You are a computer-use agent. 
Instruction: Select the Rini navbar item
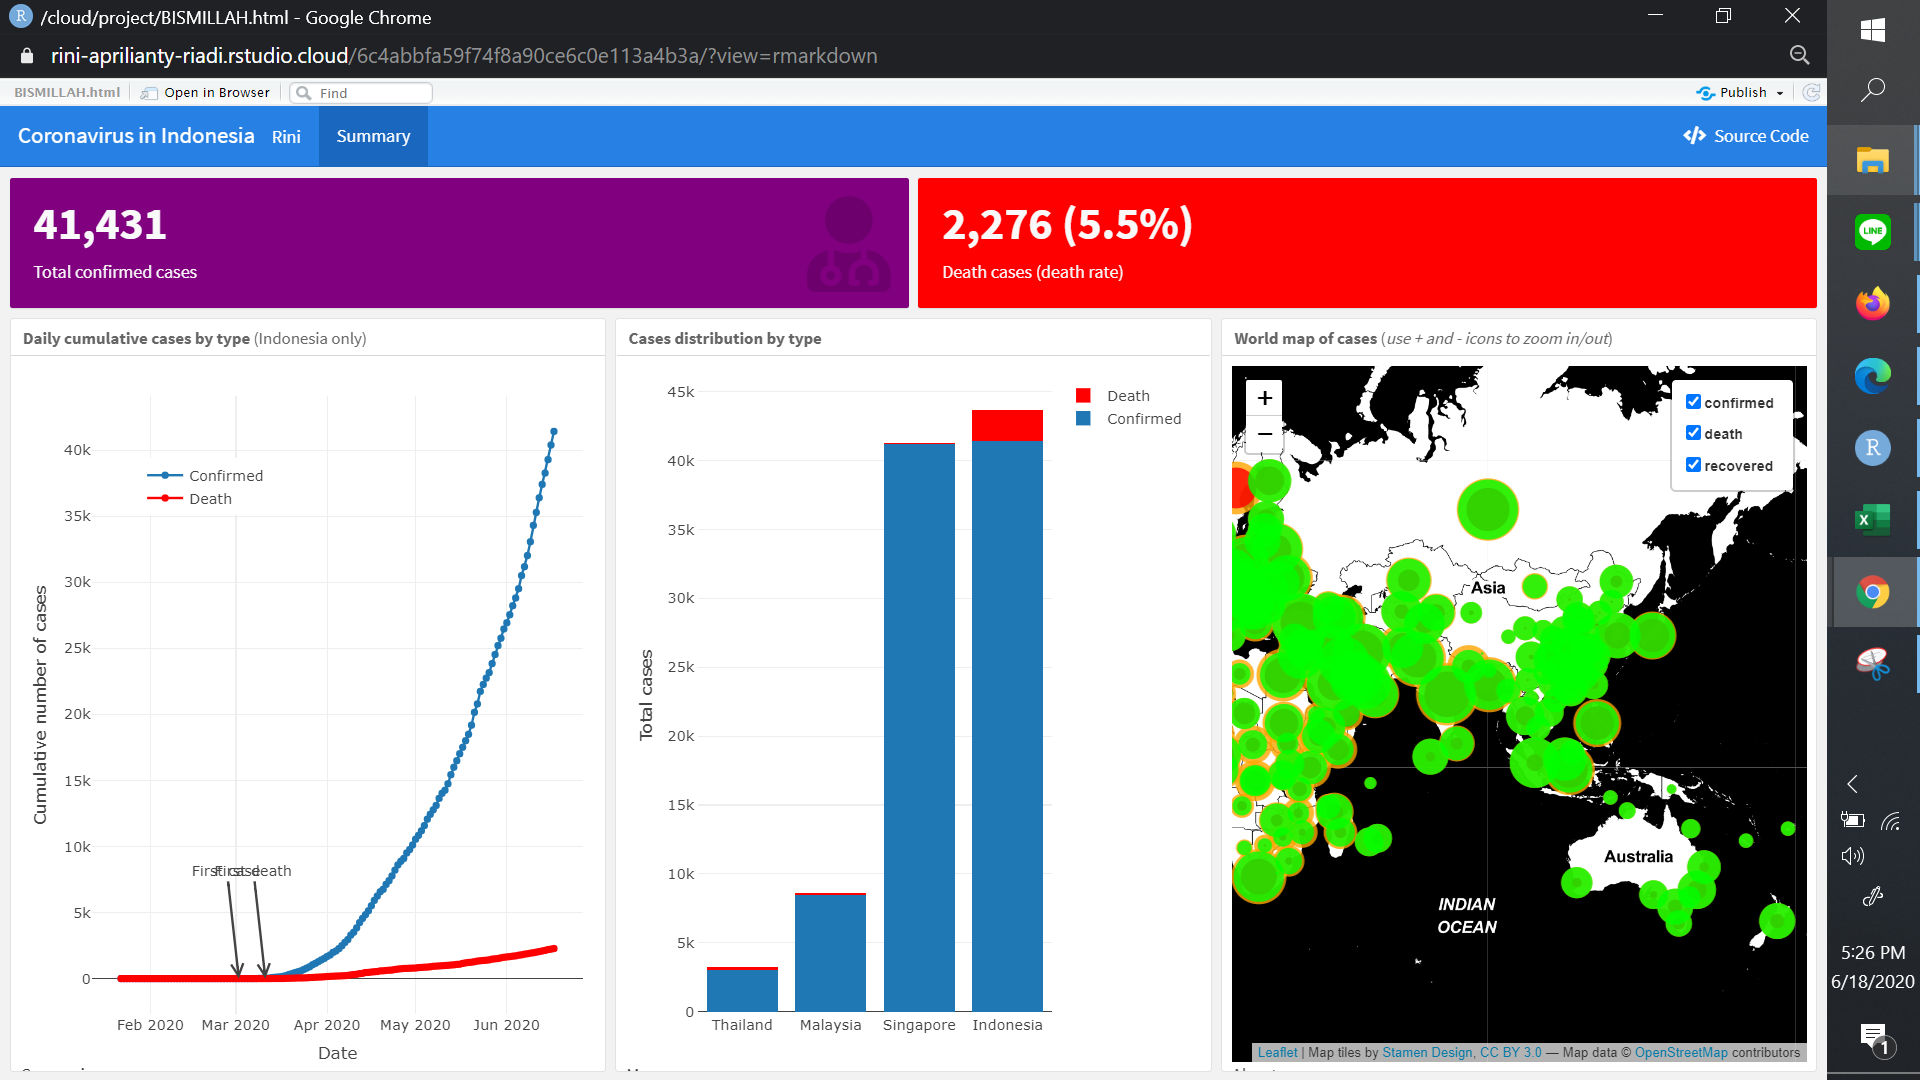[286, 137]
